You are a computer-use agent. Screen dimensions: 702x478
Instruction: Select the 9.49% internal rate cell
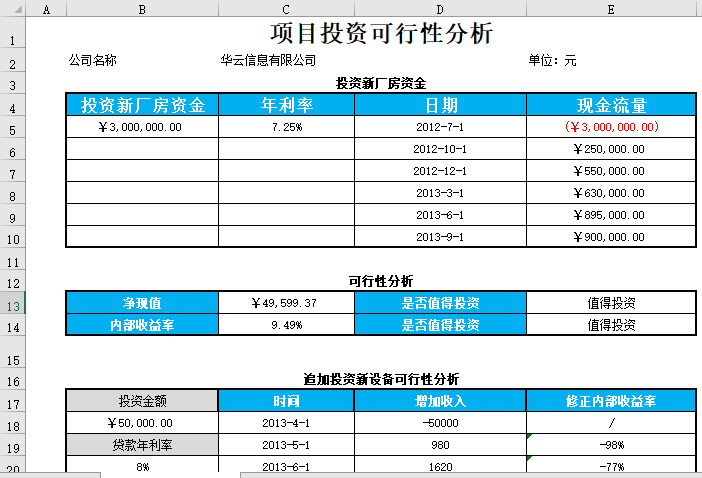(x=286, y=325)
